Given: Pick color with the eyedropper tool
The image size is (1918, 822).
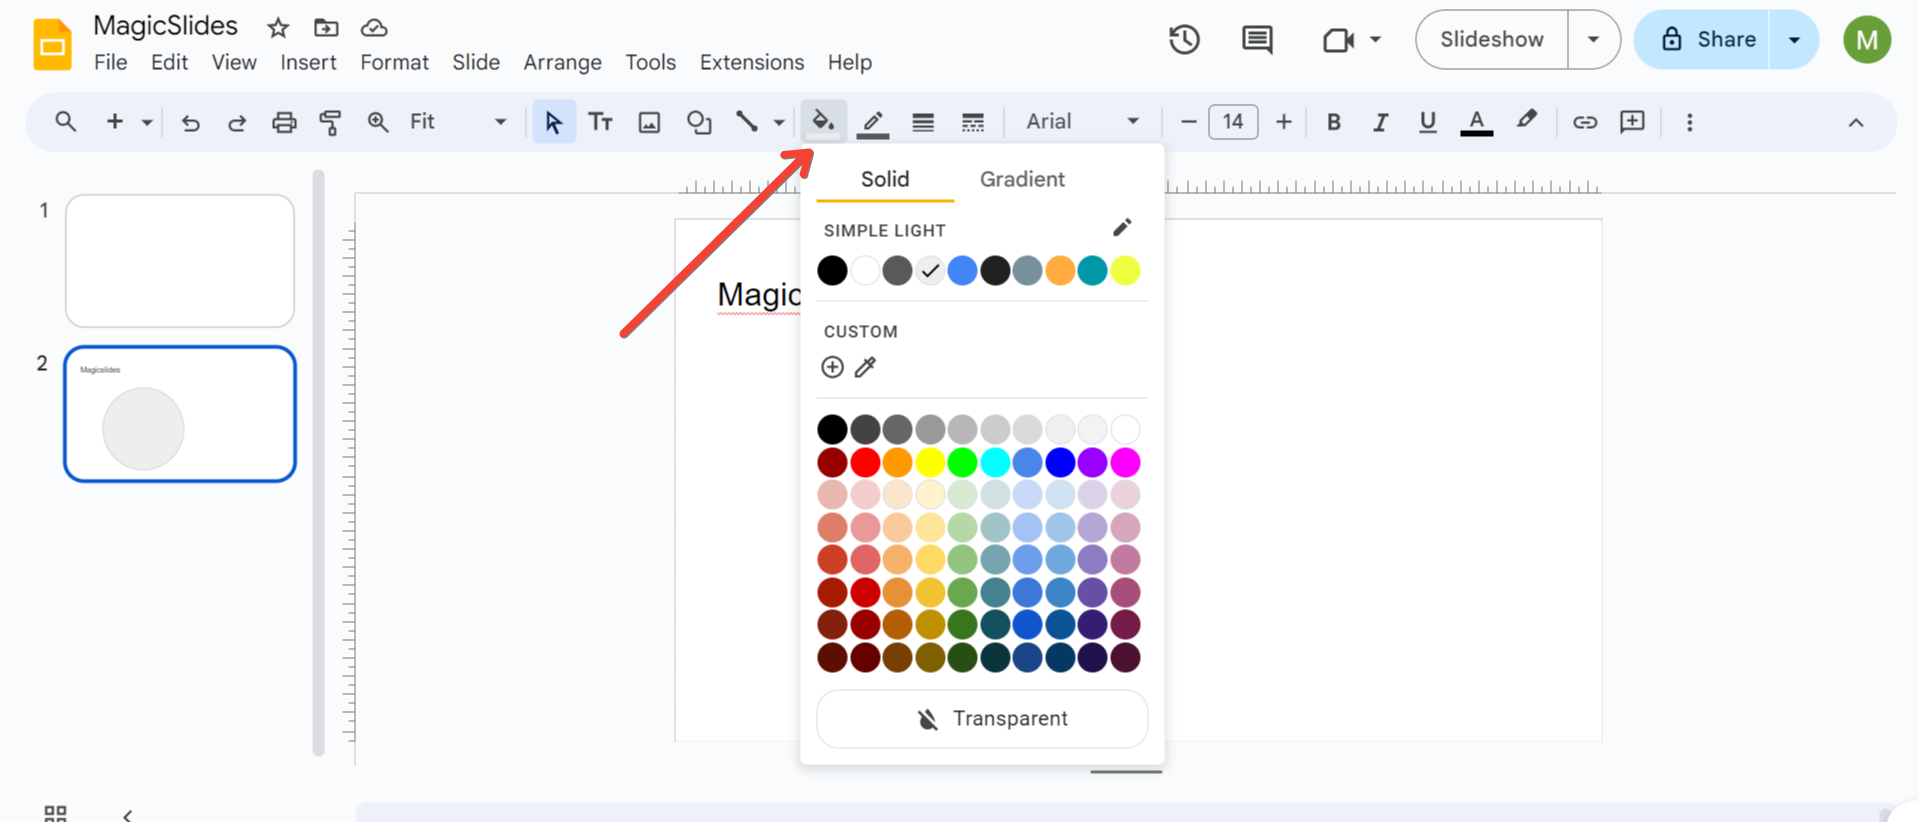Looking at the screenshot, I should [x=865, y=367].
